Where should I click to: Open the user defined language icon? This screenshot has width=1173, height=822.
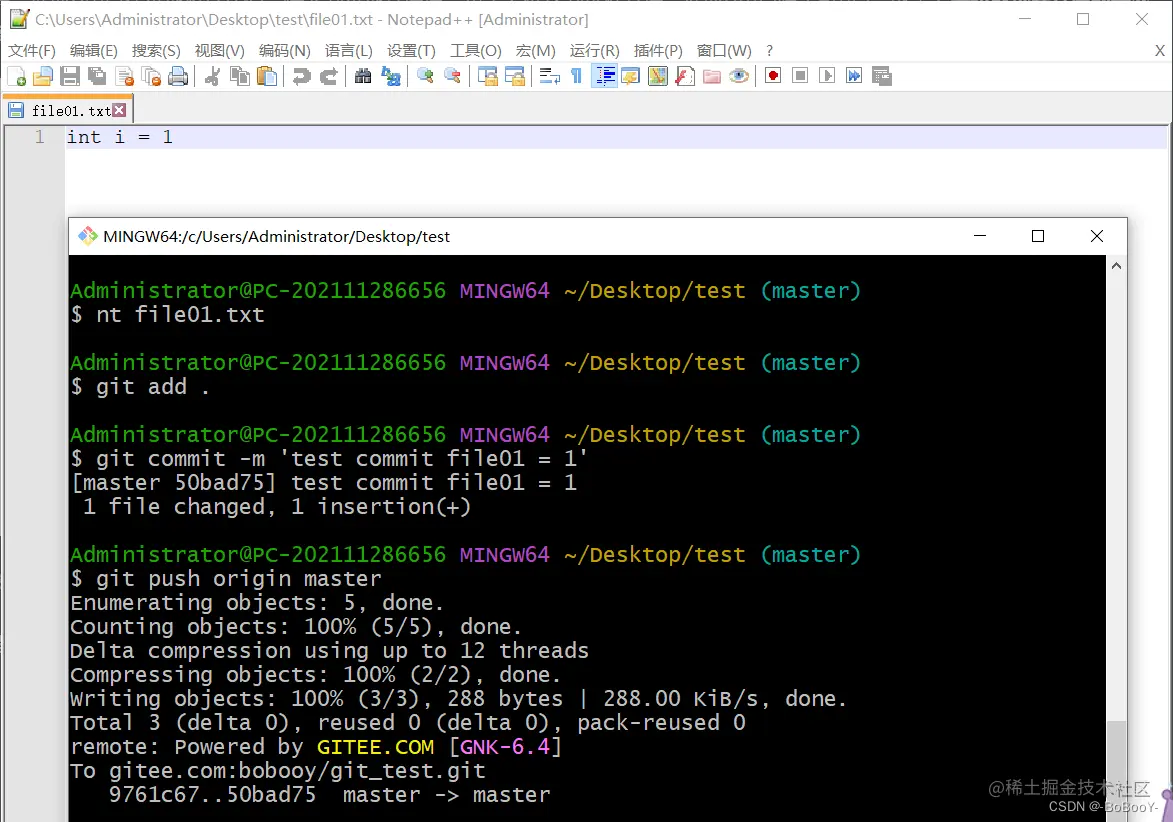click(x=631, y=76)
